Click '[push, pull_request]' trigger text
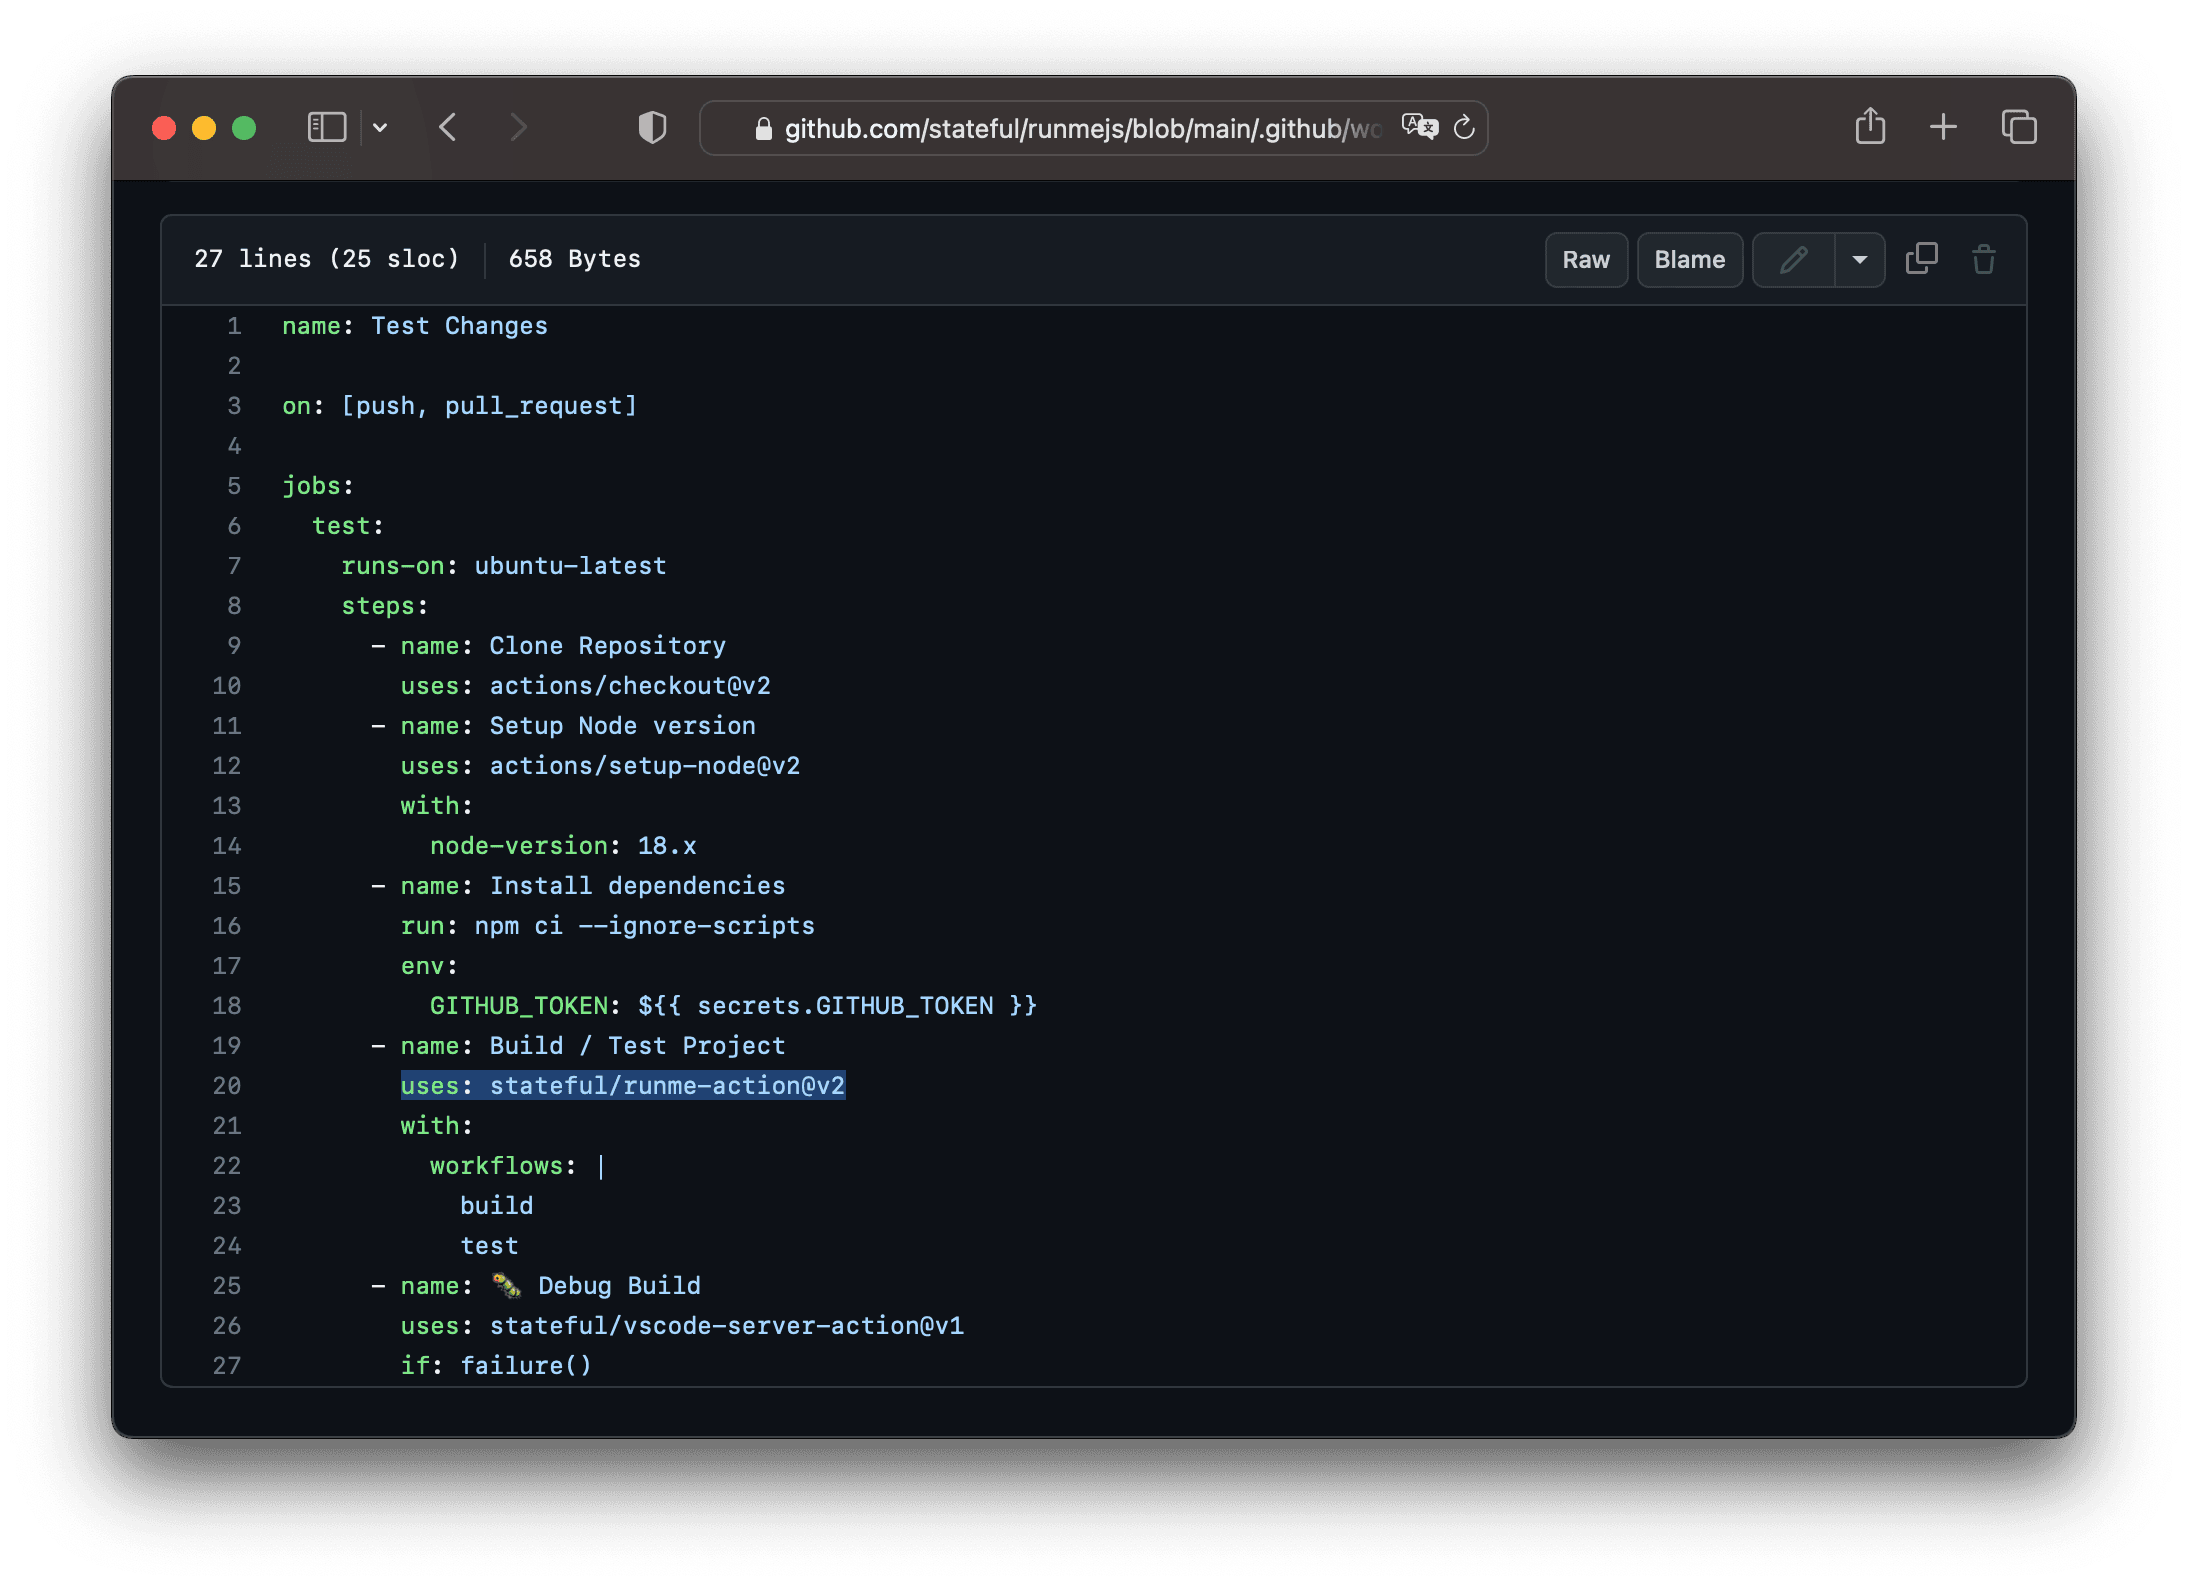The height and width of the screenshot is (1586, 2188). click(x=489, y=406)
